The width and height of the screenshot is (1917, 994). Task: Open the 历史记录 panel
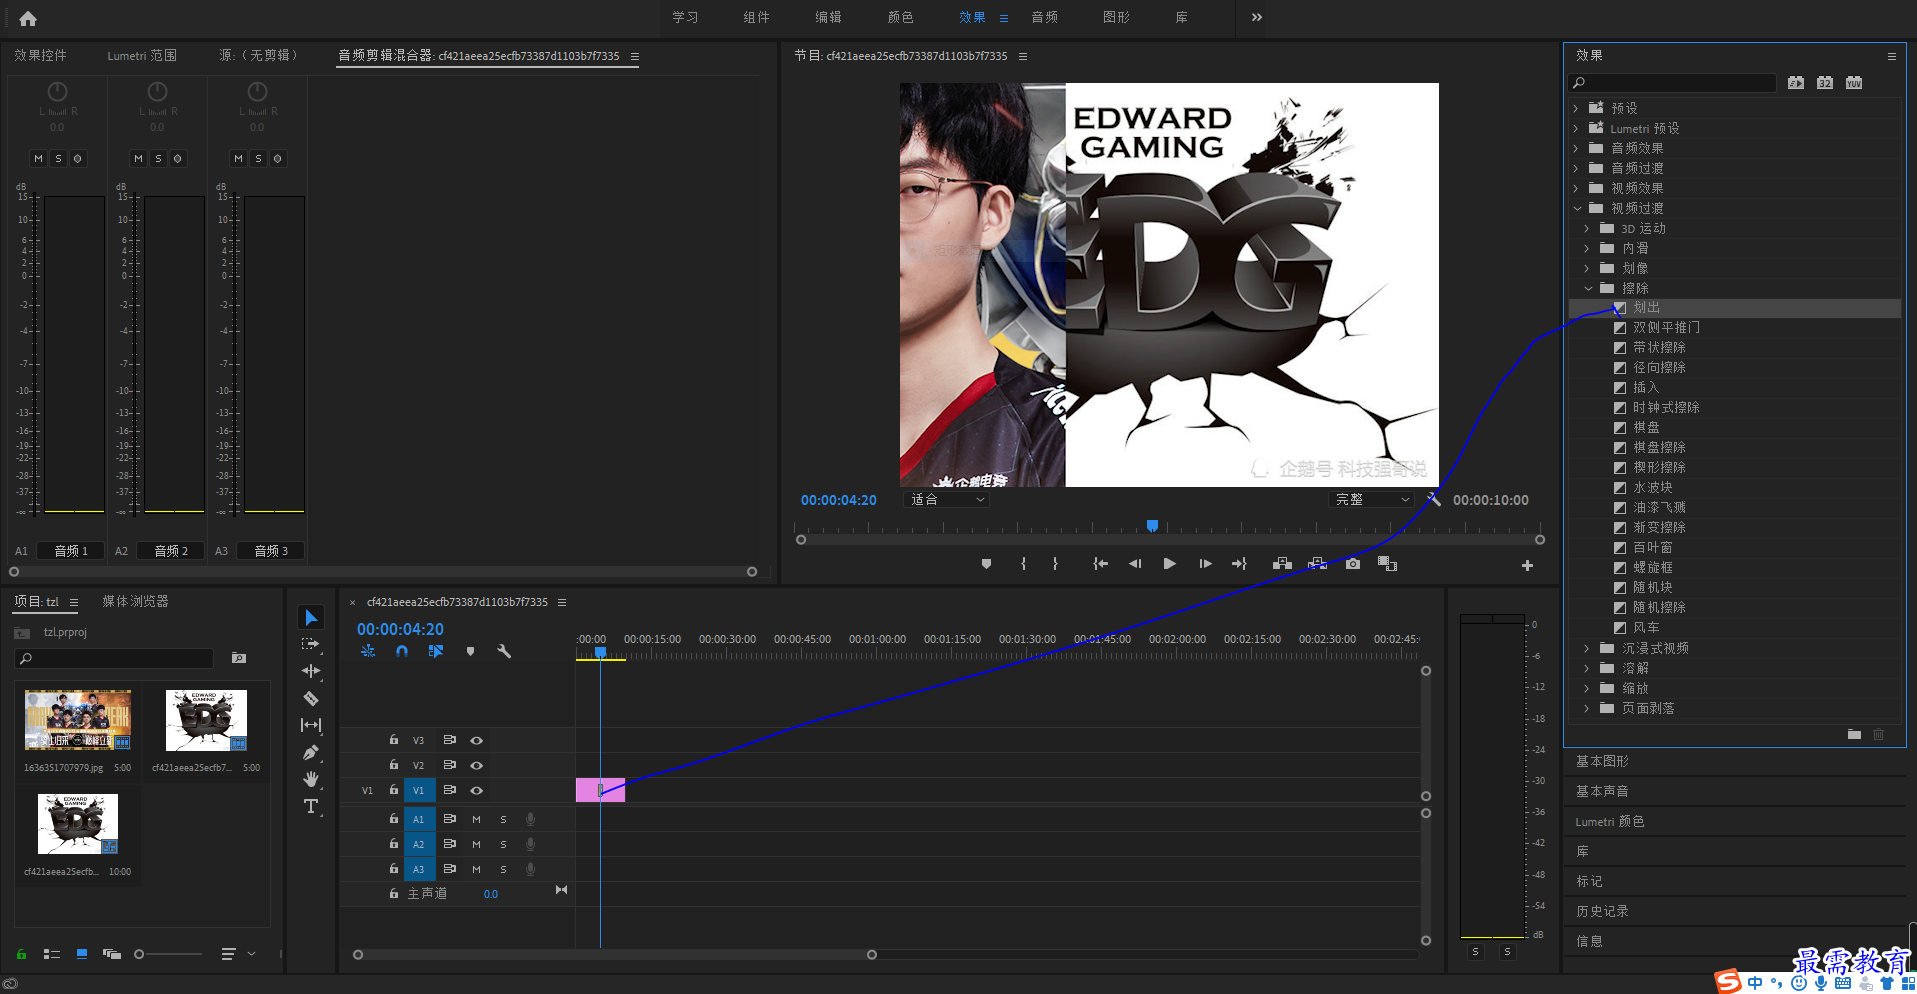coord(1602,911)
